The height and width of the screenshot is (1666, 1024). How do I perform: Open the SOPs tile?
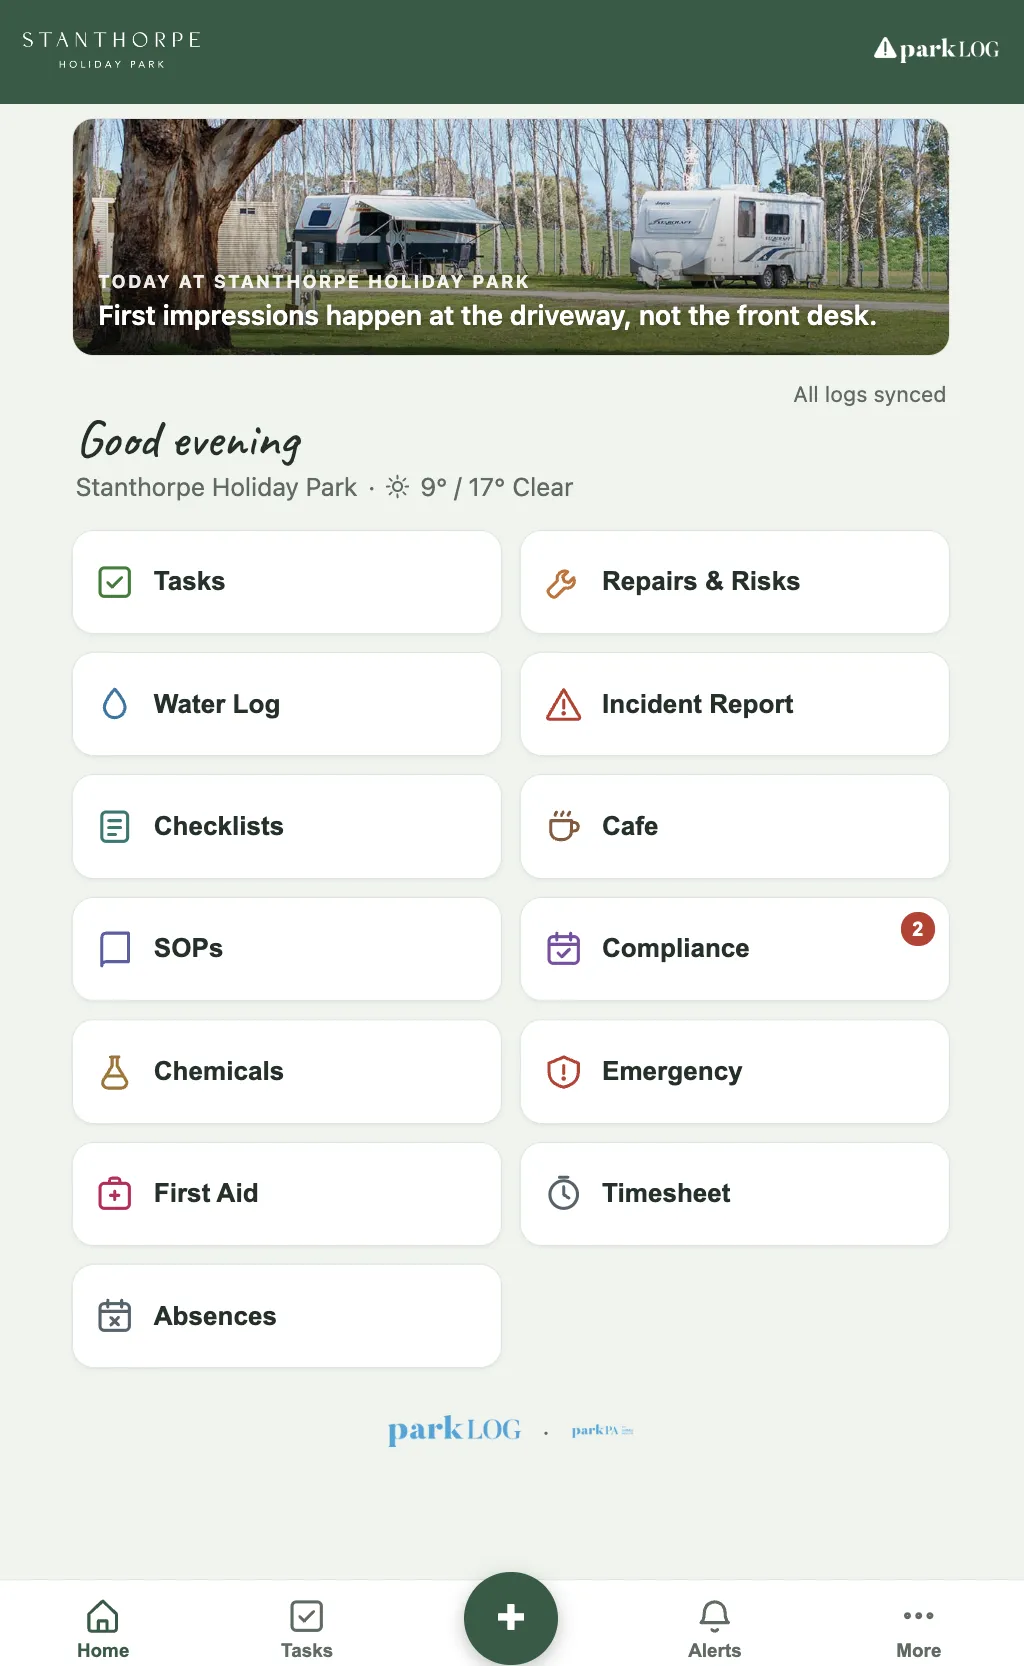click(287, 949)
